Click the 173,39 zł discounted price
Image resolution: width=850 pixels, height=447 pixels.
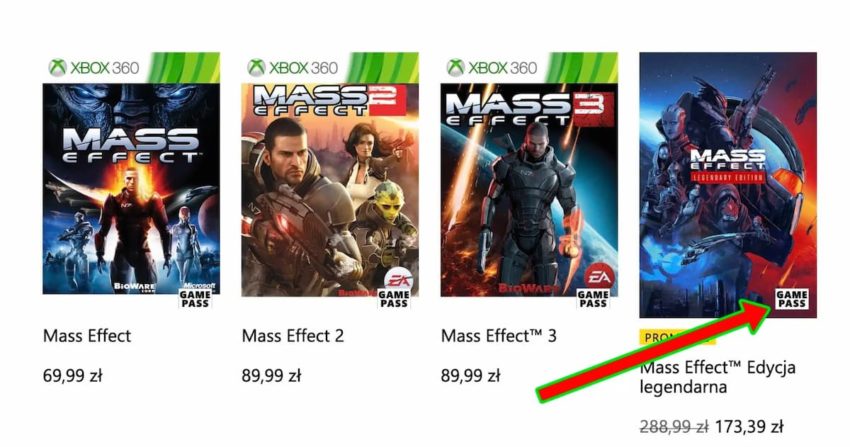(x=749, y=427)
